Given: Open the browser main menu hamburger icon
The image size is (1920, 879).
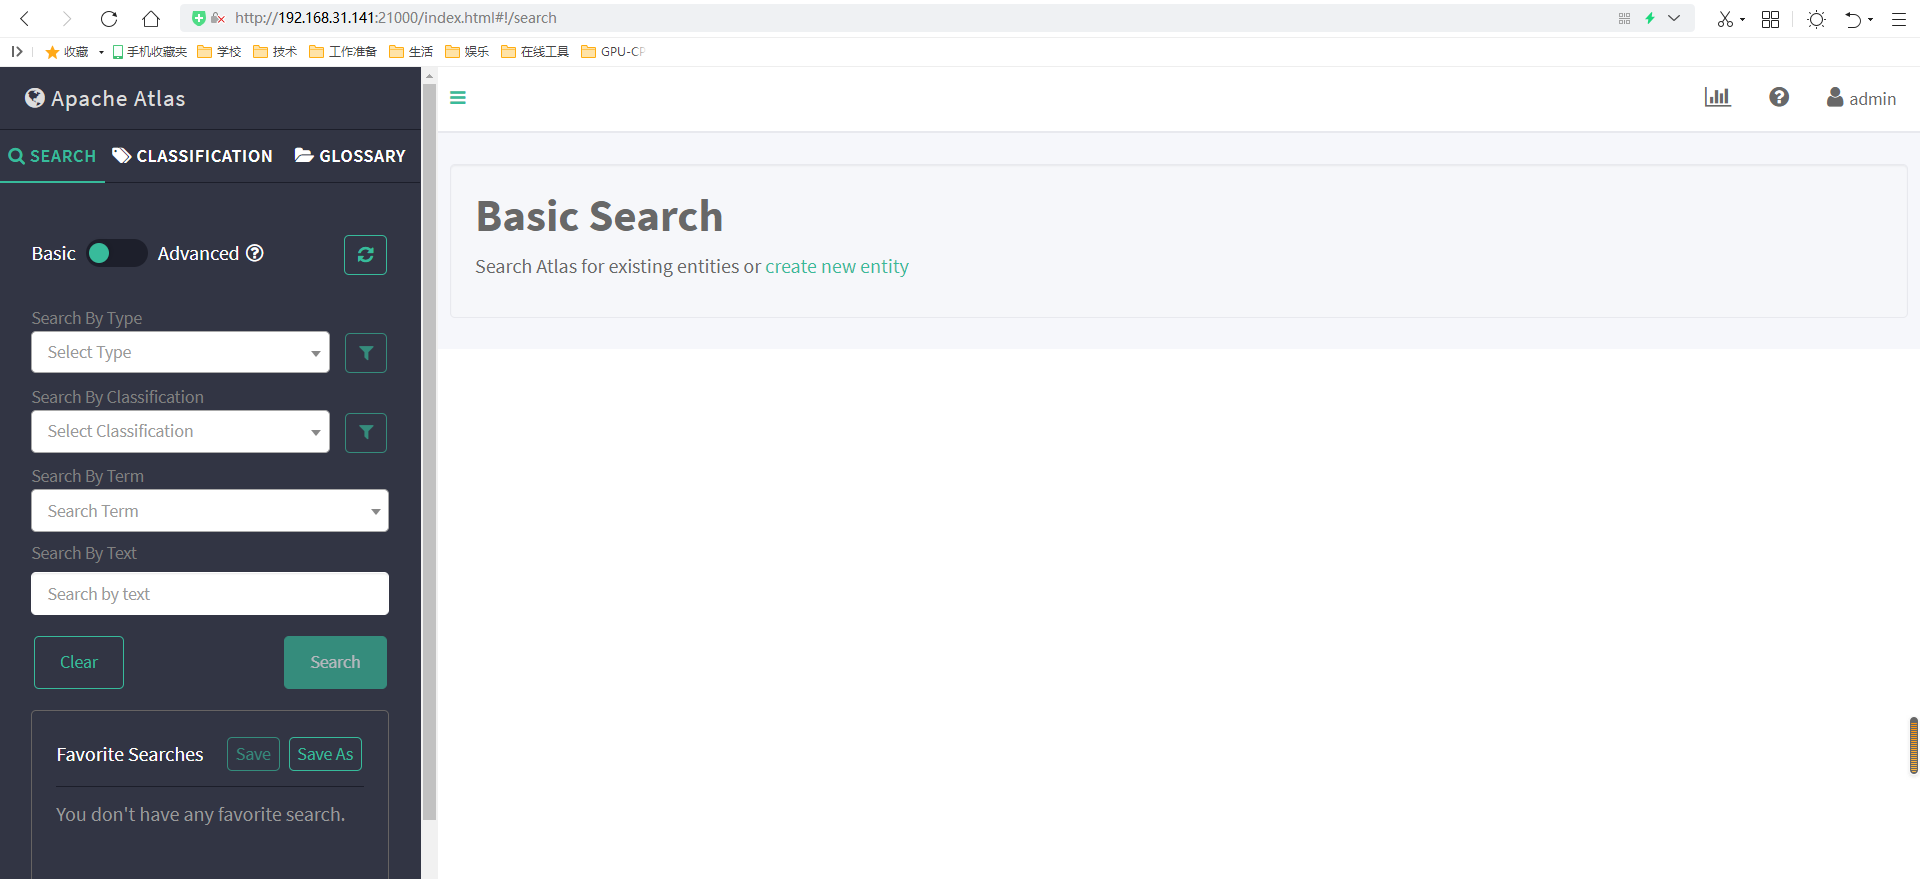Looking at the screenshot, I should point(1899,19).
